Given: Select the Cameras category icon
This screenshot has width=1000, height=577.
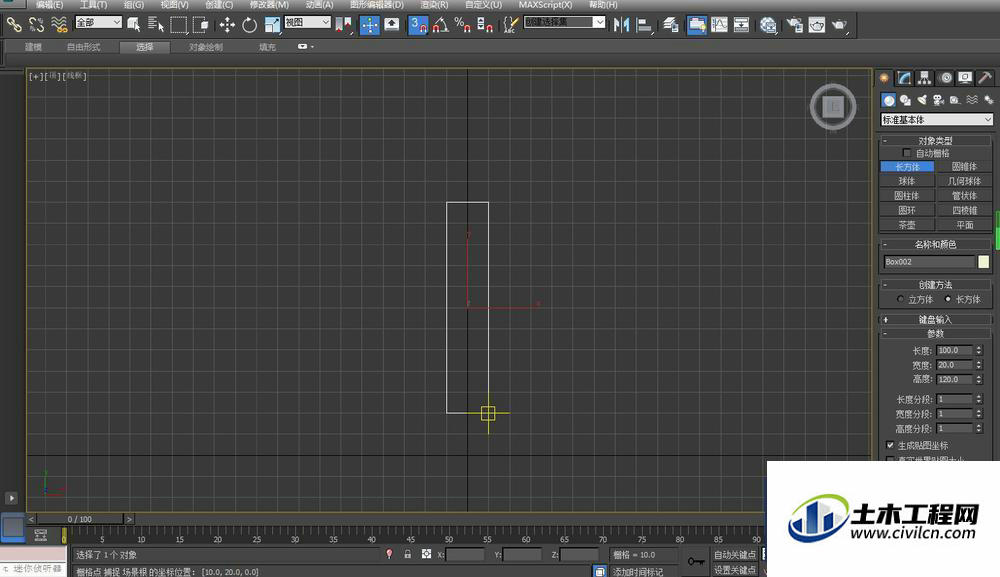Looking at the screenshot, I should 938,100.
